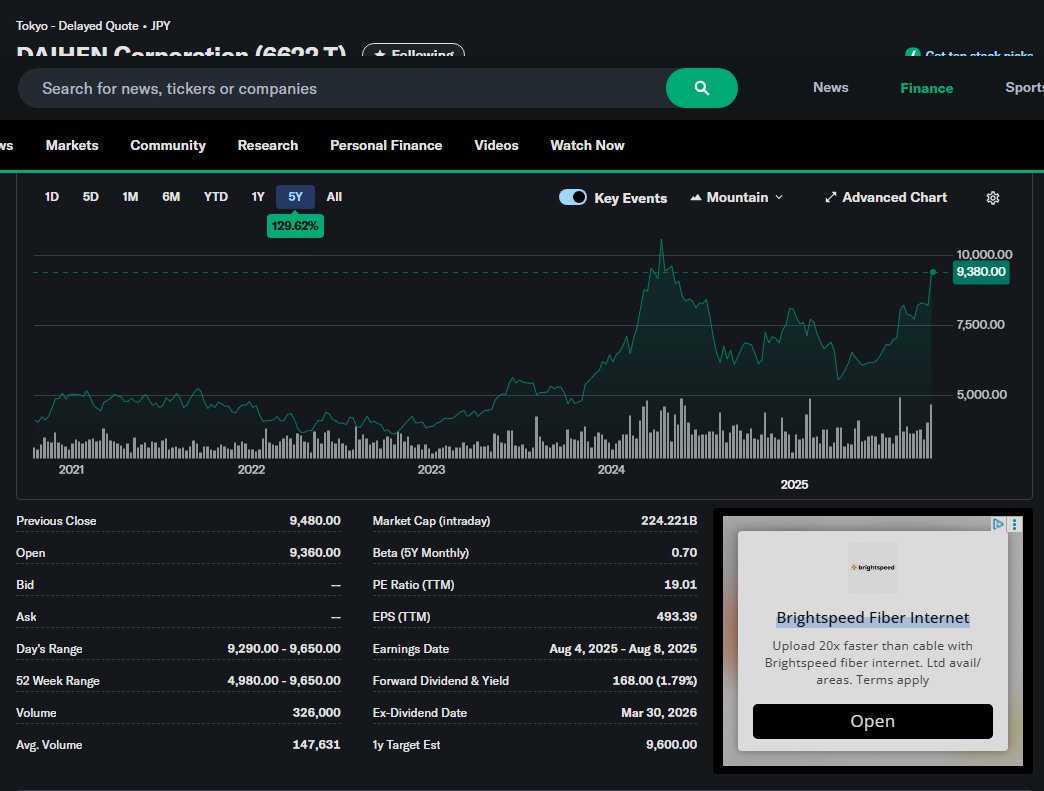This screenshot has width=1044, height=791.
Task: Click the Forward Dividend & Yield value
Action: tap(654, 680)
